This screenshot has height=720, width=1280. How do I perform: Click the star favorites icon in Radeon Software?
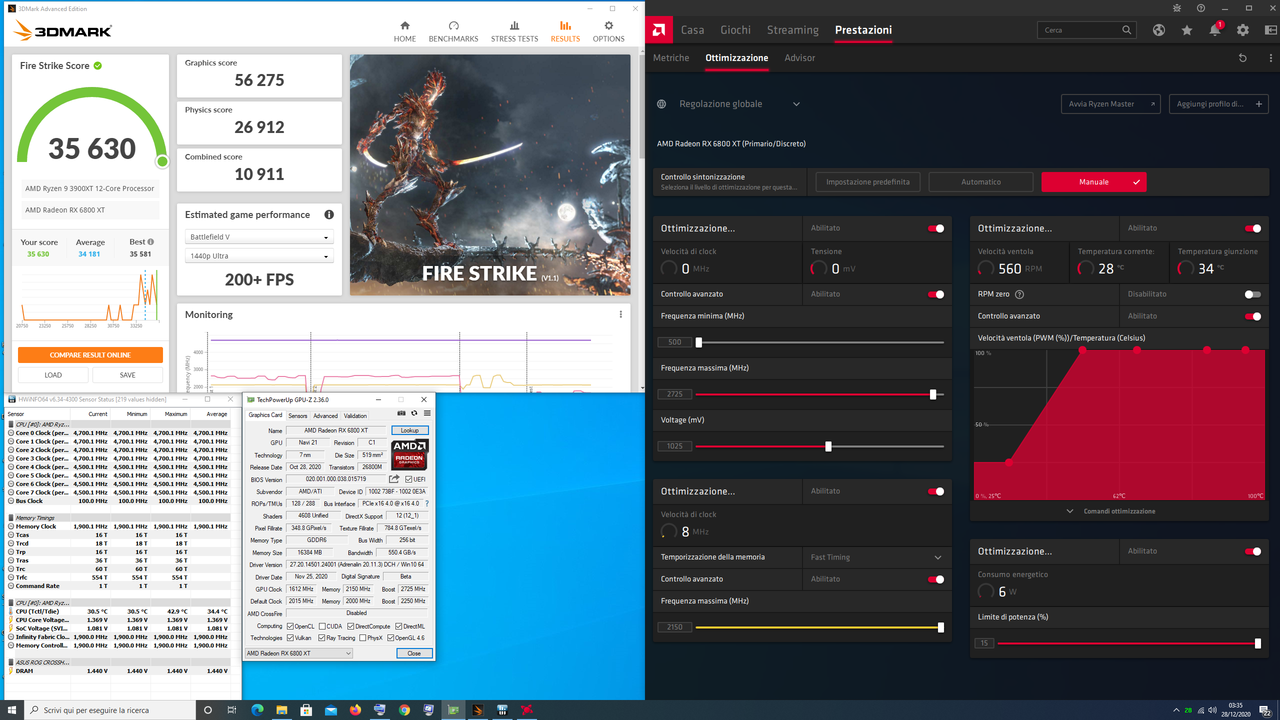[1186, 30]
